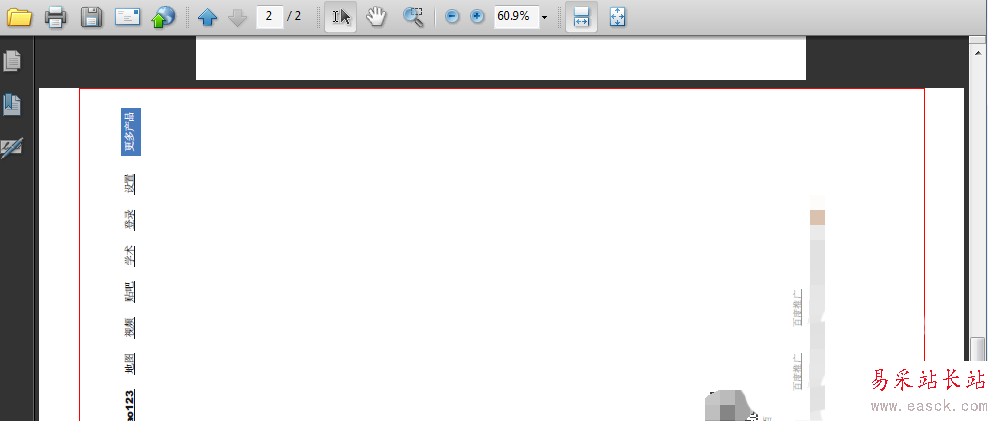Print the document using the printer icon
The image size is (988, 421).
55,17
